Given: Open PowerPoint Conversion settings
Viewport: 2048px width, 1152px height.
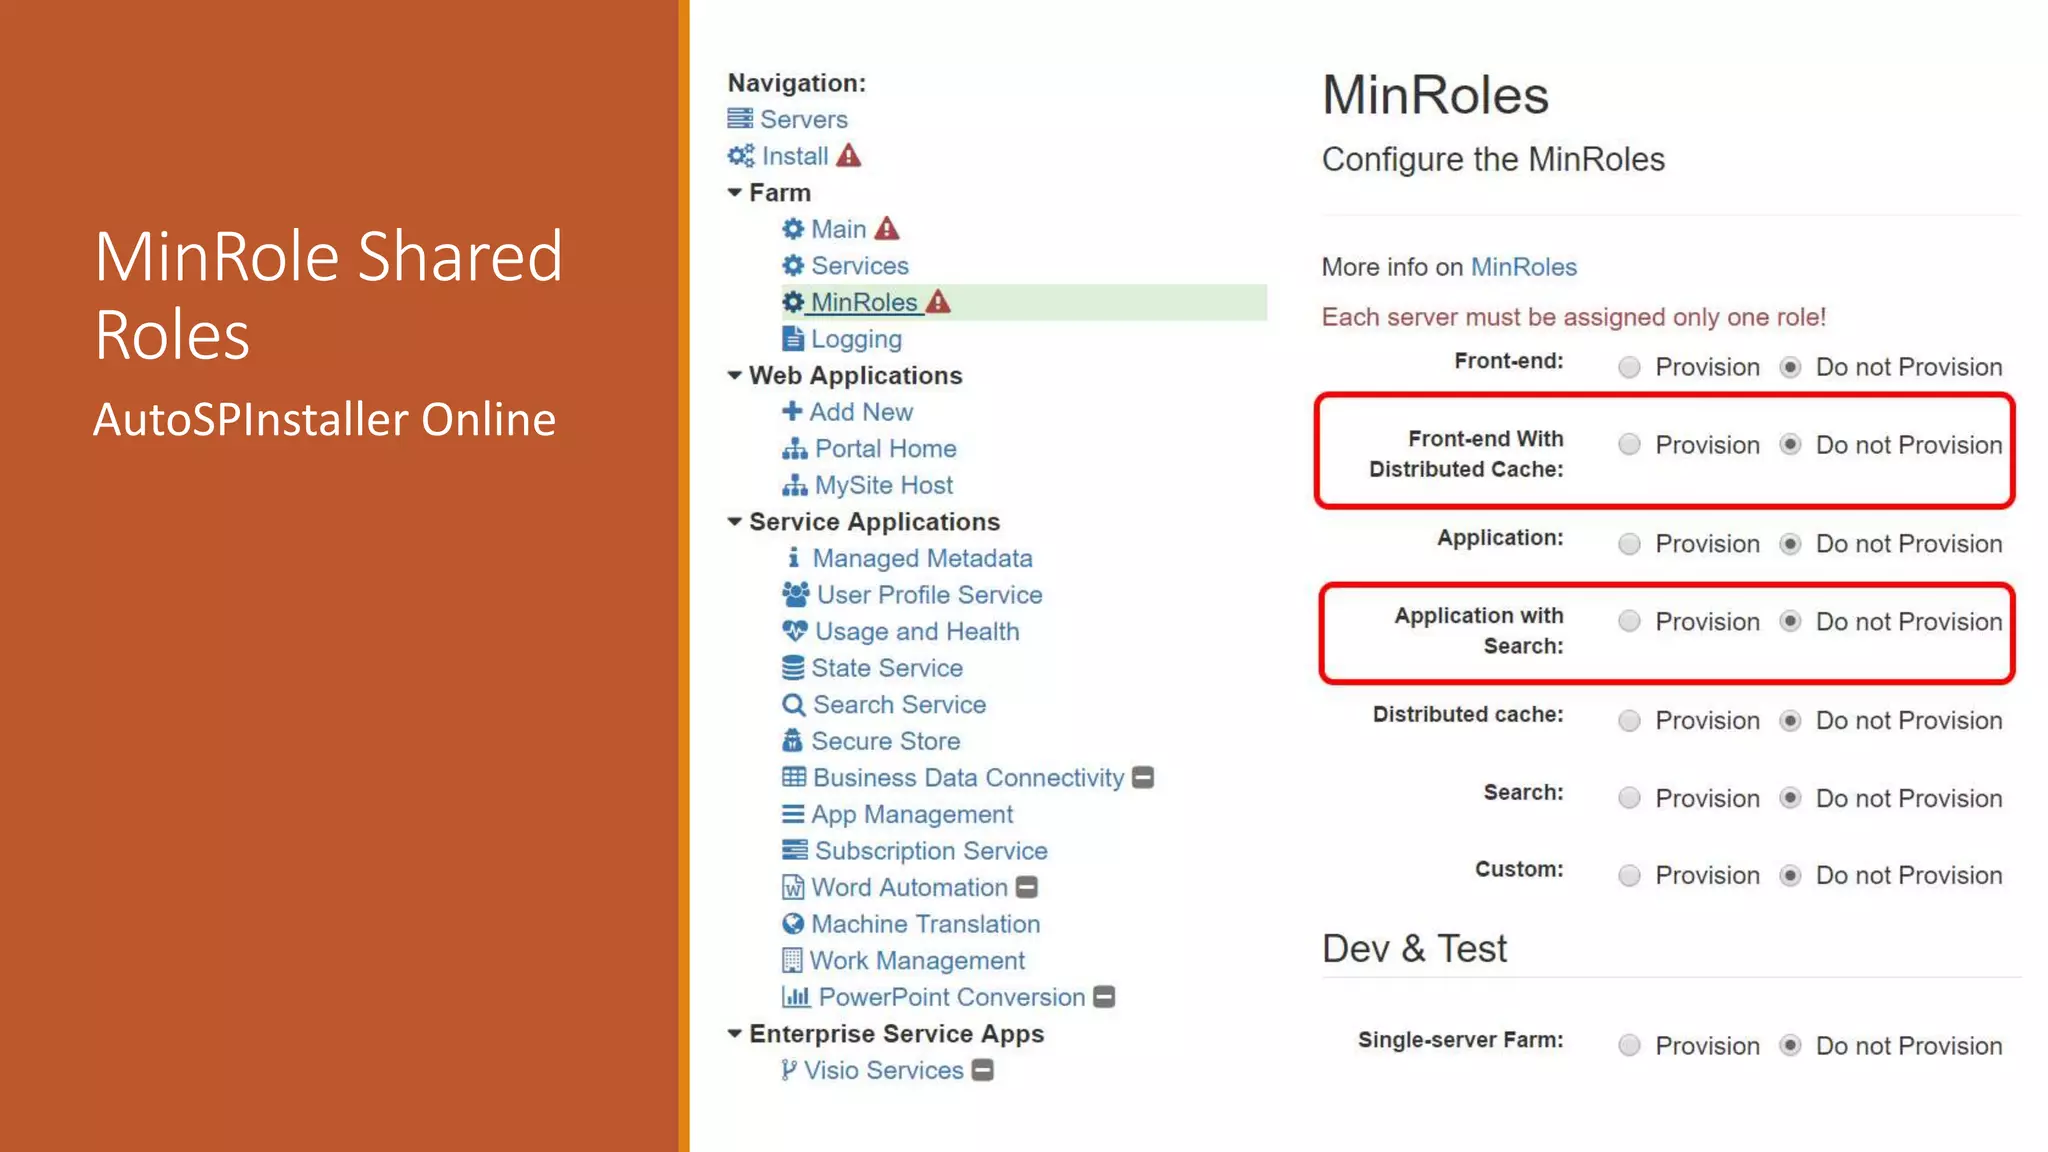Looking at the screenshot, I should [952, 997].
